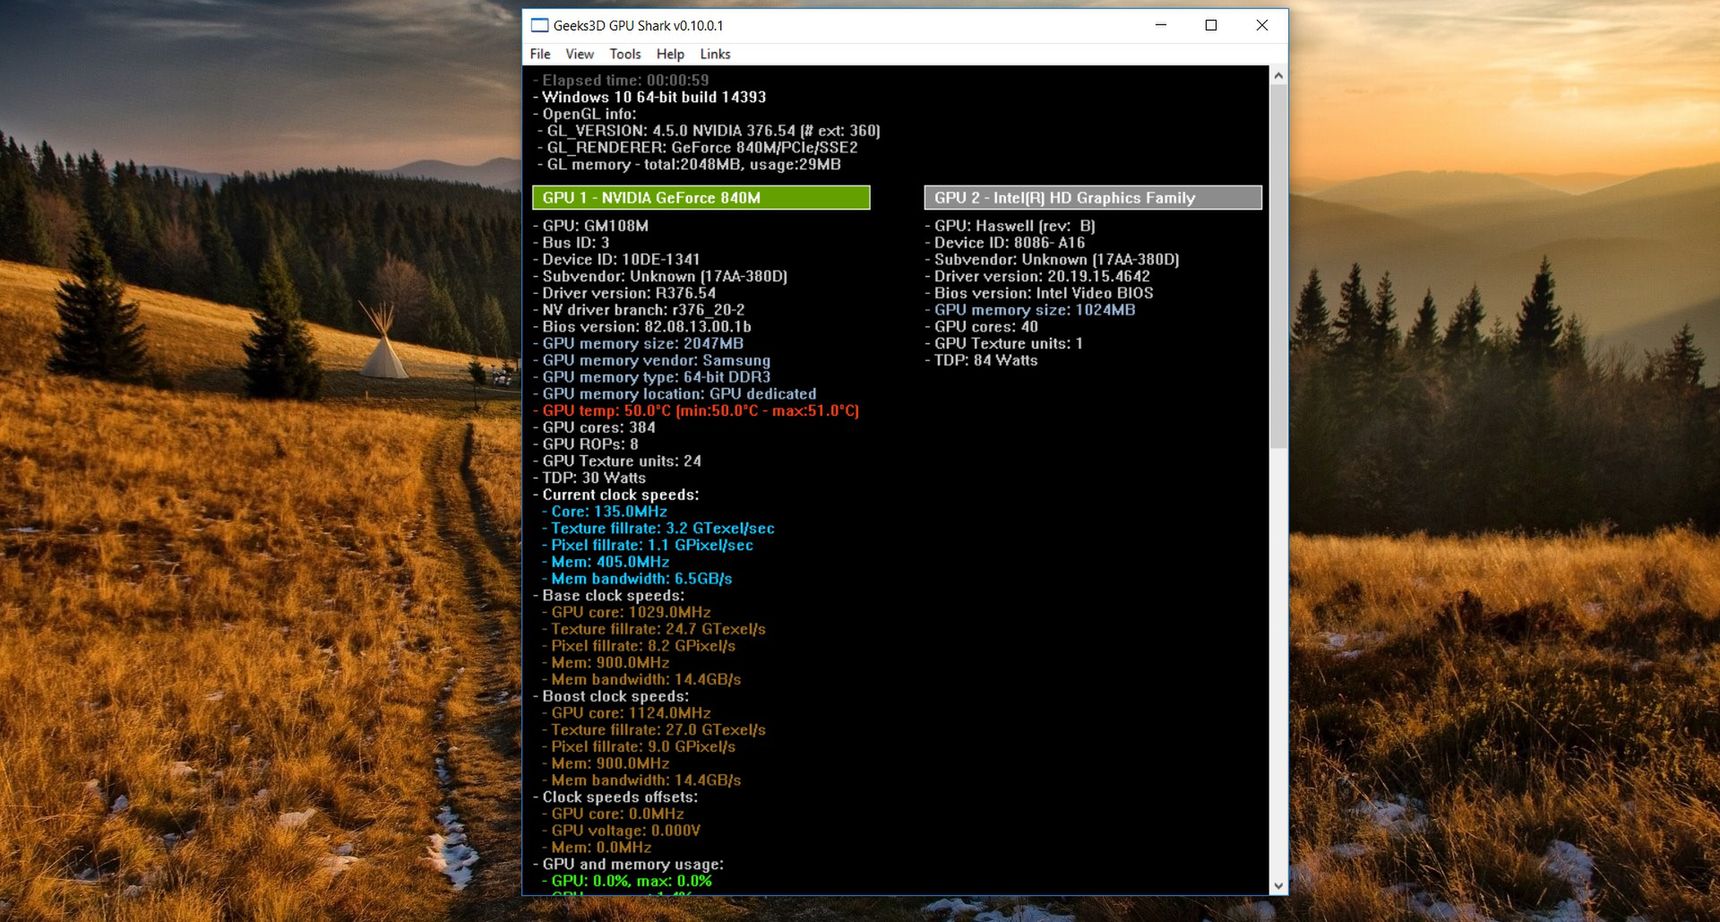
Task: Select the GPU 1 NVIDIA GeForce 840M header
Action: click(x=701, y=198)
